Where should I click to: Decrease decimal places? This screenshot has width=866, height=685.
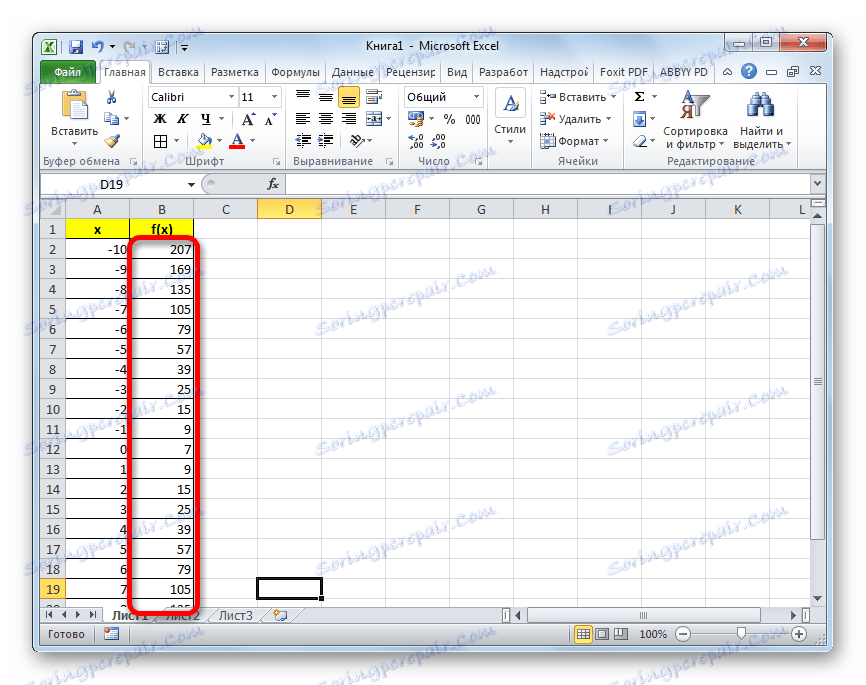tap(438, 141)
